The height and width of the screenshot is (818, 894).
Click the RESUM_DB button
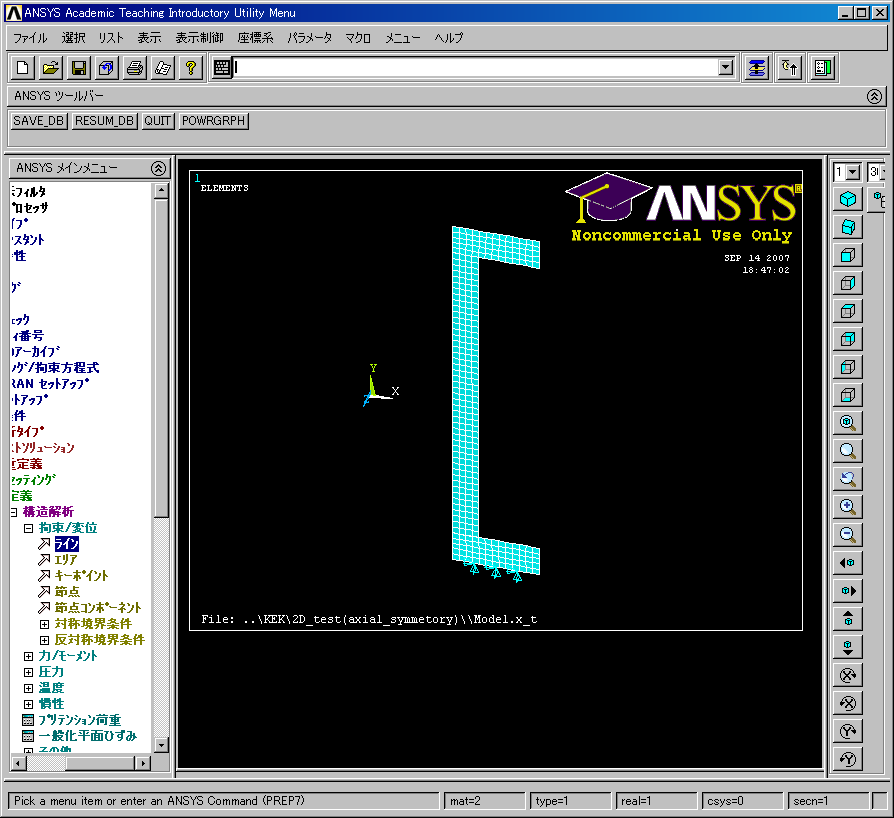(104, 121)
